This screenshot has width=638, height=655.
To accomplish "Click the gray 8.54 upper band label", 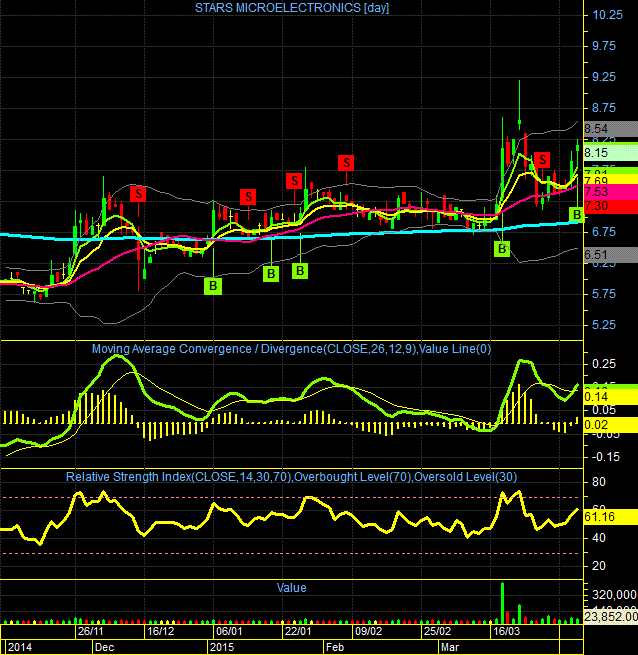I will tap(611, 129).
